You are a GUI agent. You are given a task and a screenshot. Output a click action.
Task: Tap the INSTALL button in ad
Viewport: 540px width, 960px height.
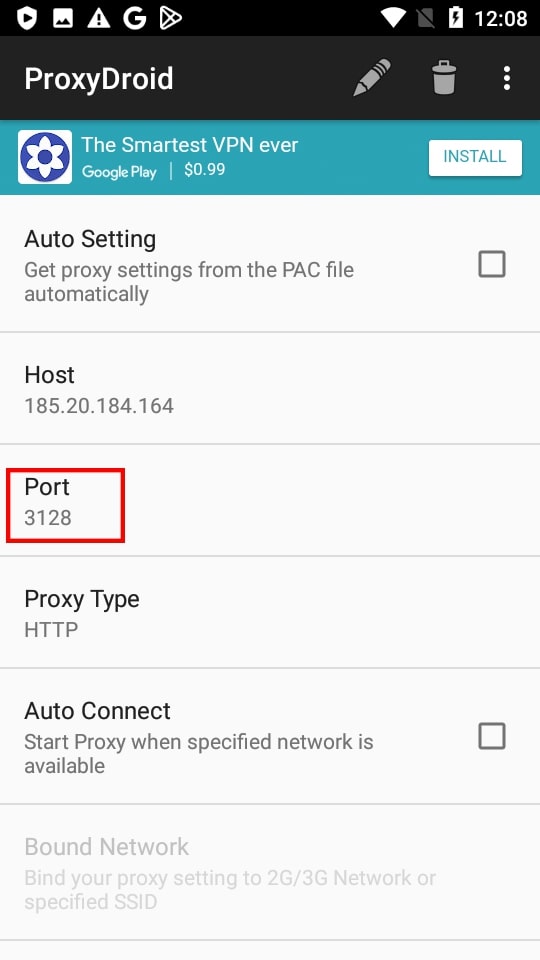[475, 157]
